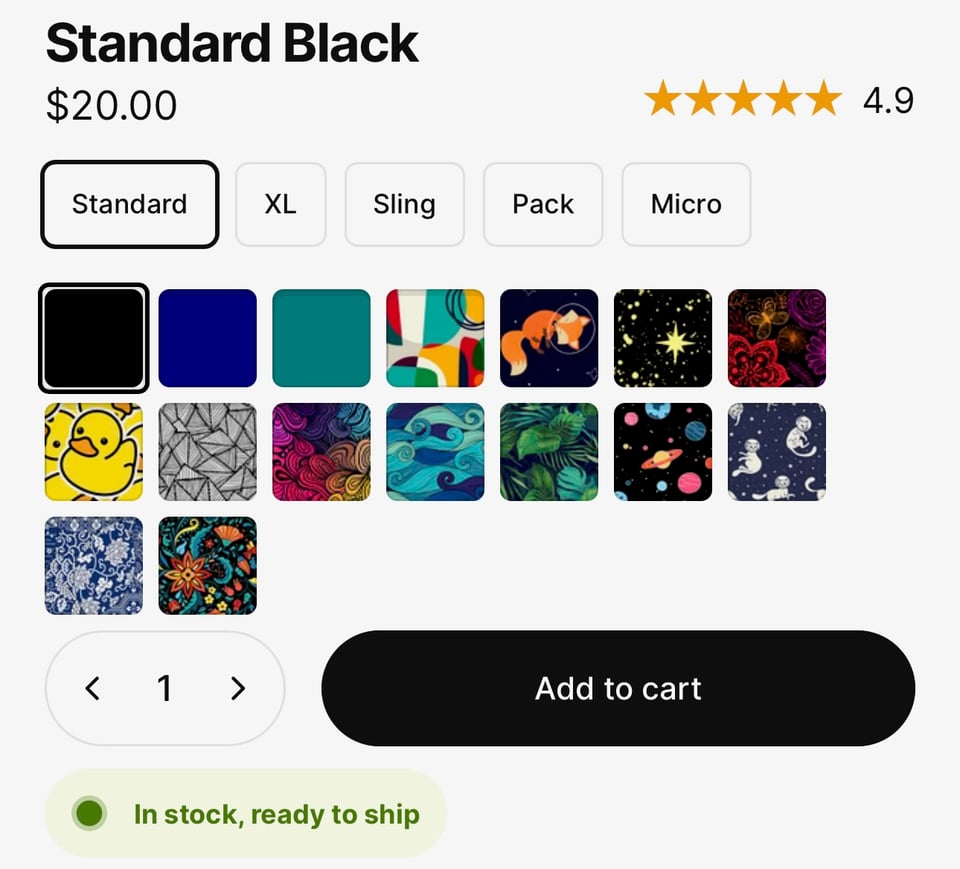Select the blue paisley fabric swatch
The height and width of the screenshot is (869, 960).
(x=93, y=567)
